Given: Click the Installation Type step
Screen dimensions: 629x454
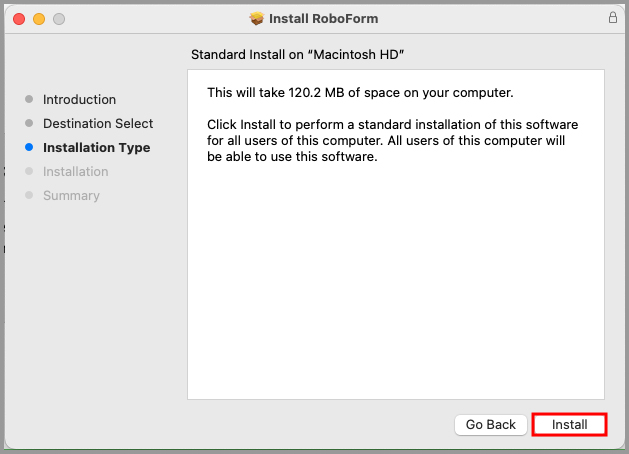Looking at the screenshot, I should (97, 148).
